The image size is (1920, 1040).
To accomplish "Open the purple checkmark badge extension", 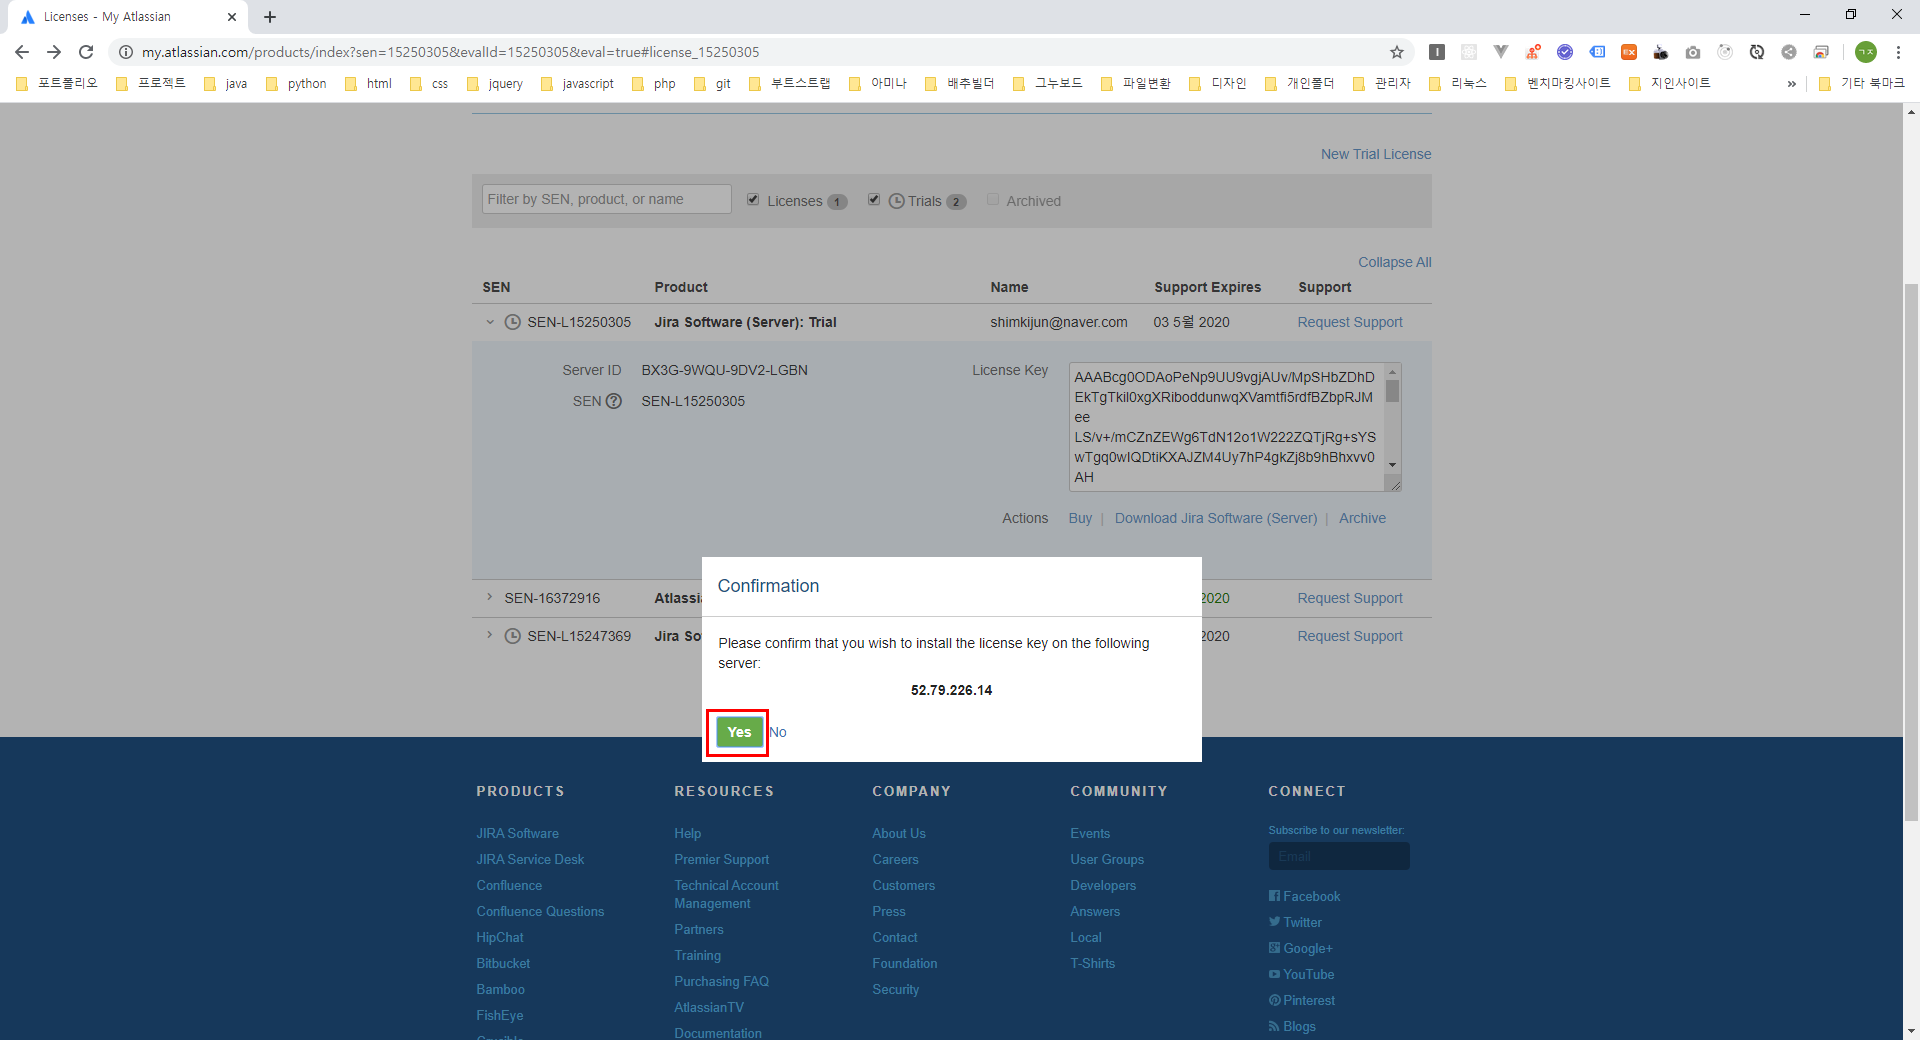I will pyautogui.click(x=1565, y=52).
